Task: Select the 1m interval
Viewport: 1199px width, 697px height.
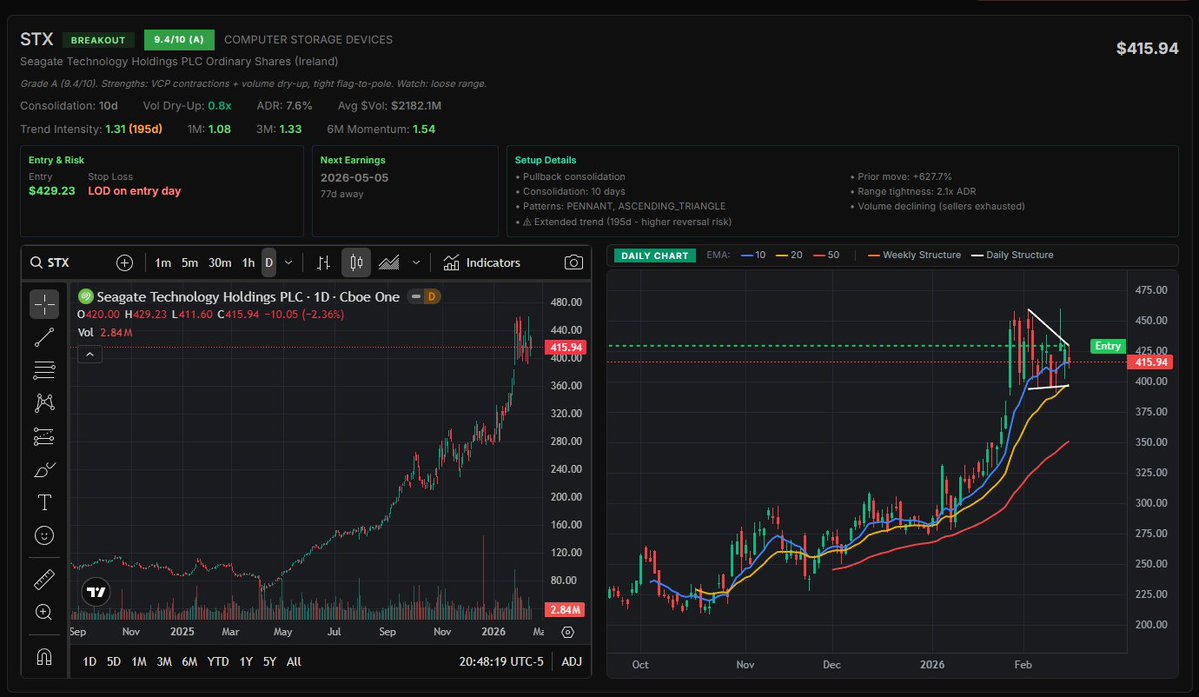Action: tap(163, 263)
